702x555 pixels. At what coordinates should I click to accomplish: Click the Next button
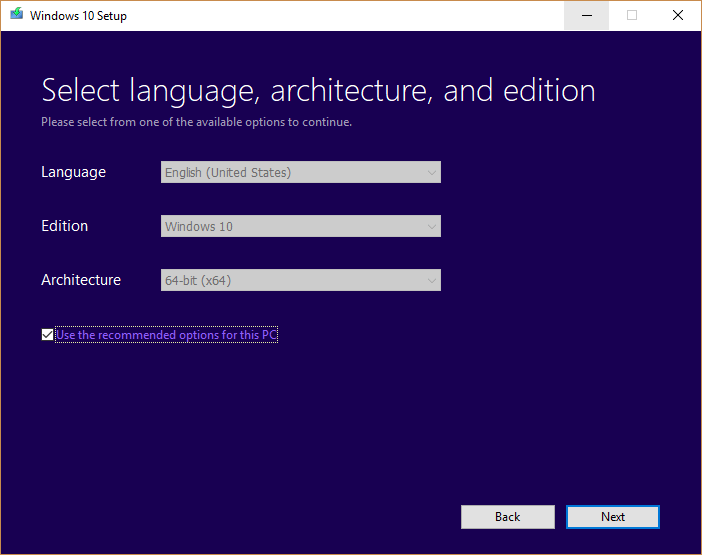tap(612, 517)
